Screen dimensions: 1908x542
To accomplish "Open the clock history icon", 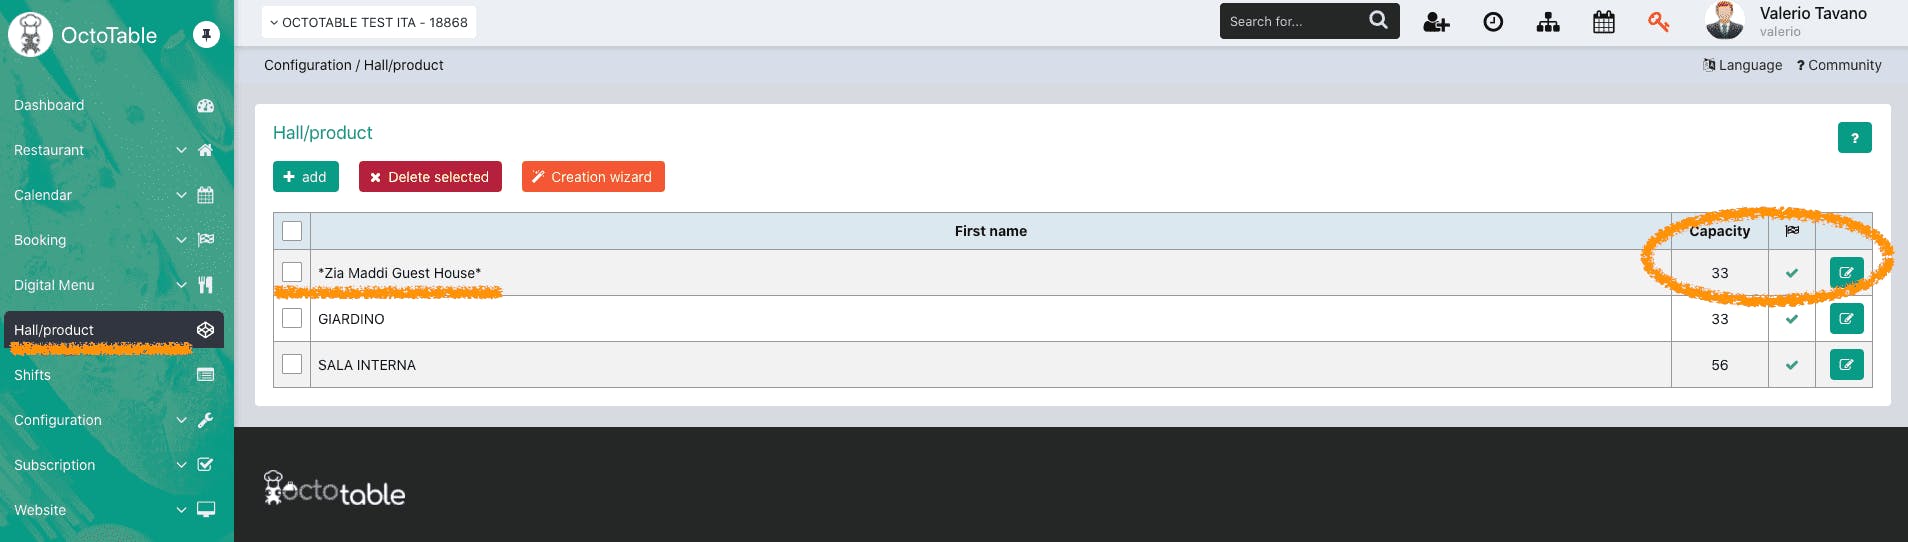I will click(x=1493, y=22).
